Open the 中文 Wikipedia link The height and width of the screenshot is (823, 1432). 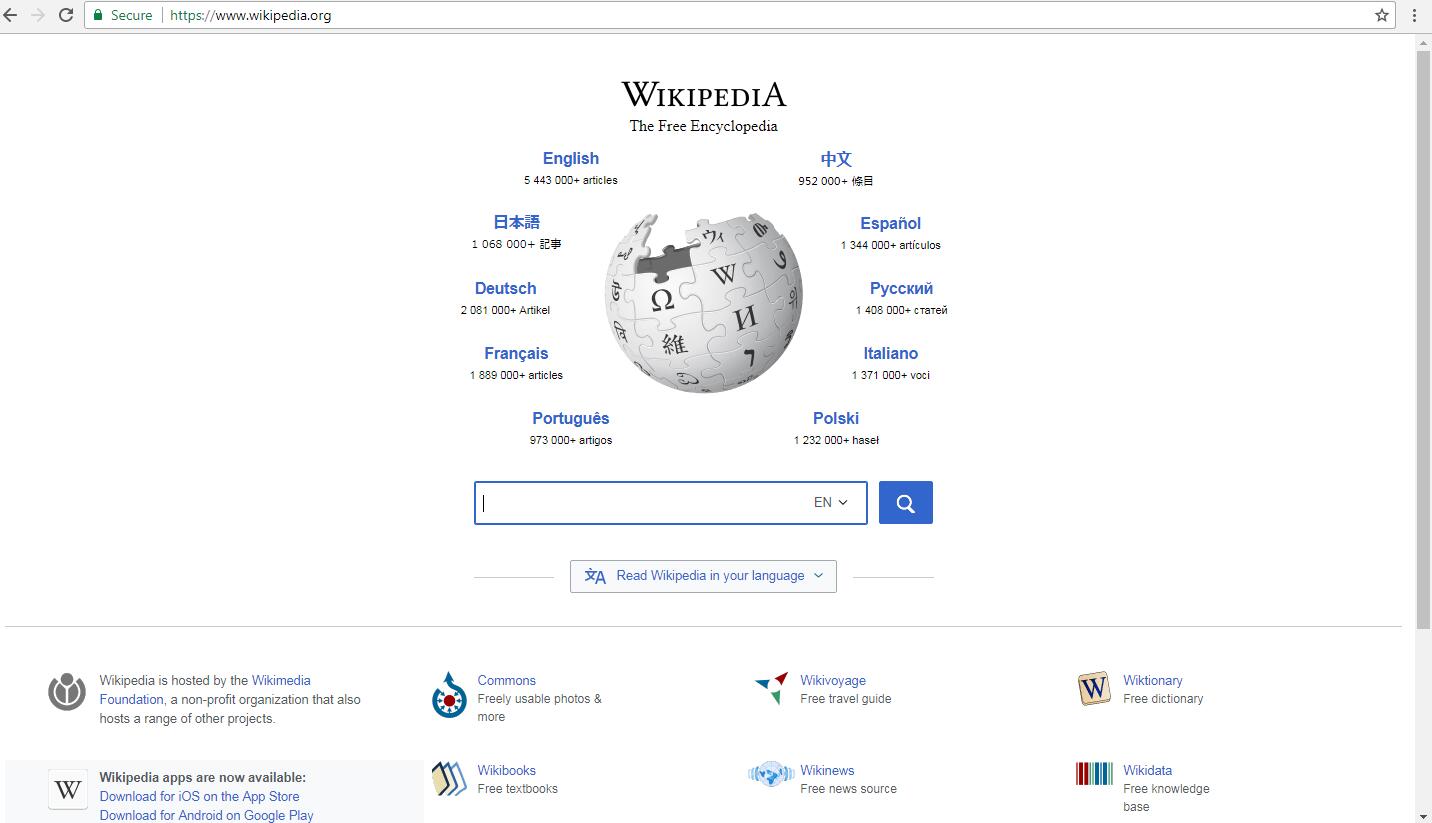(x=836, y=159)
